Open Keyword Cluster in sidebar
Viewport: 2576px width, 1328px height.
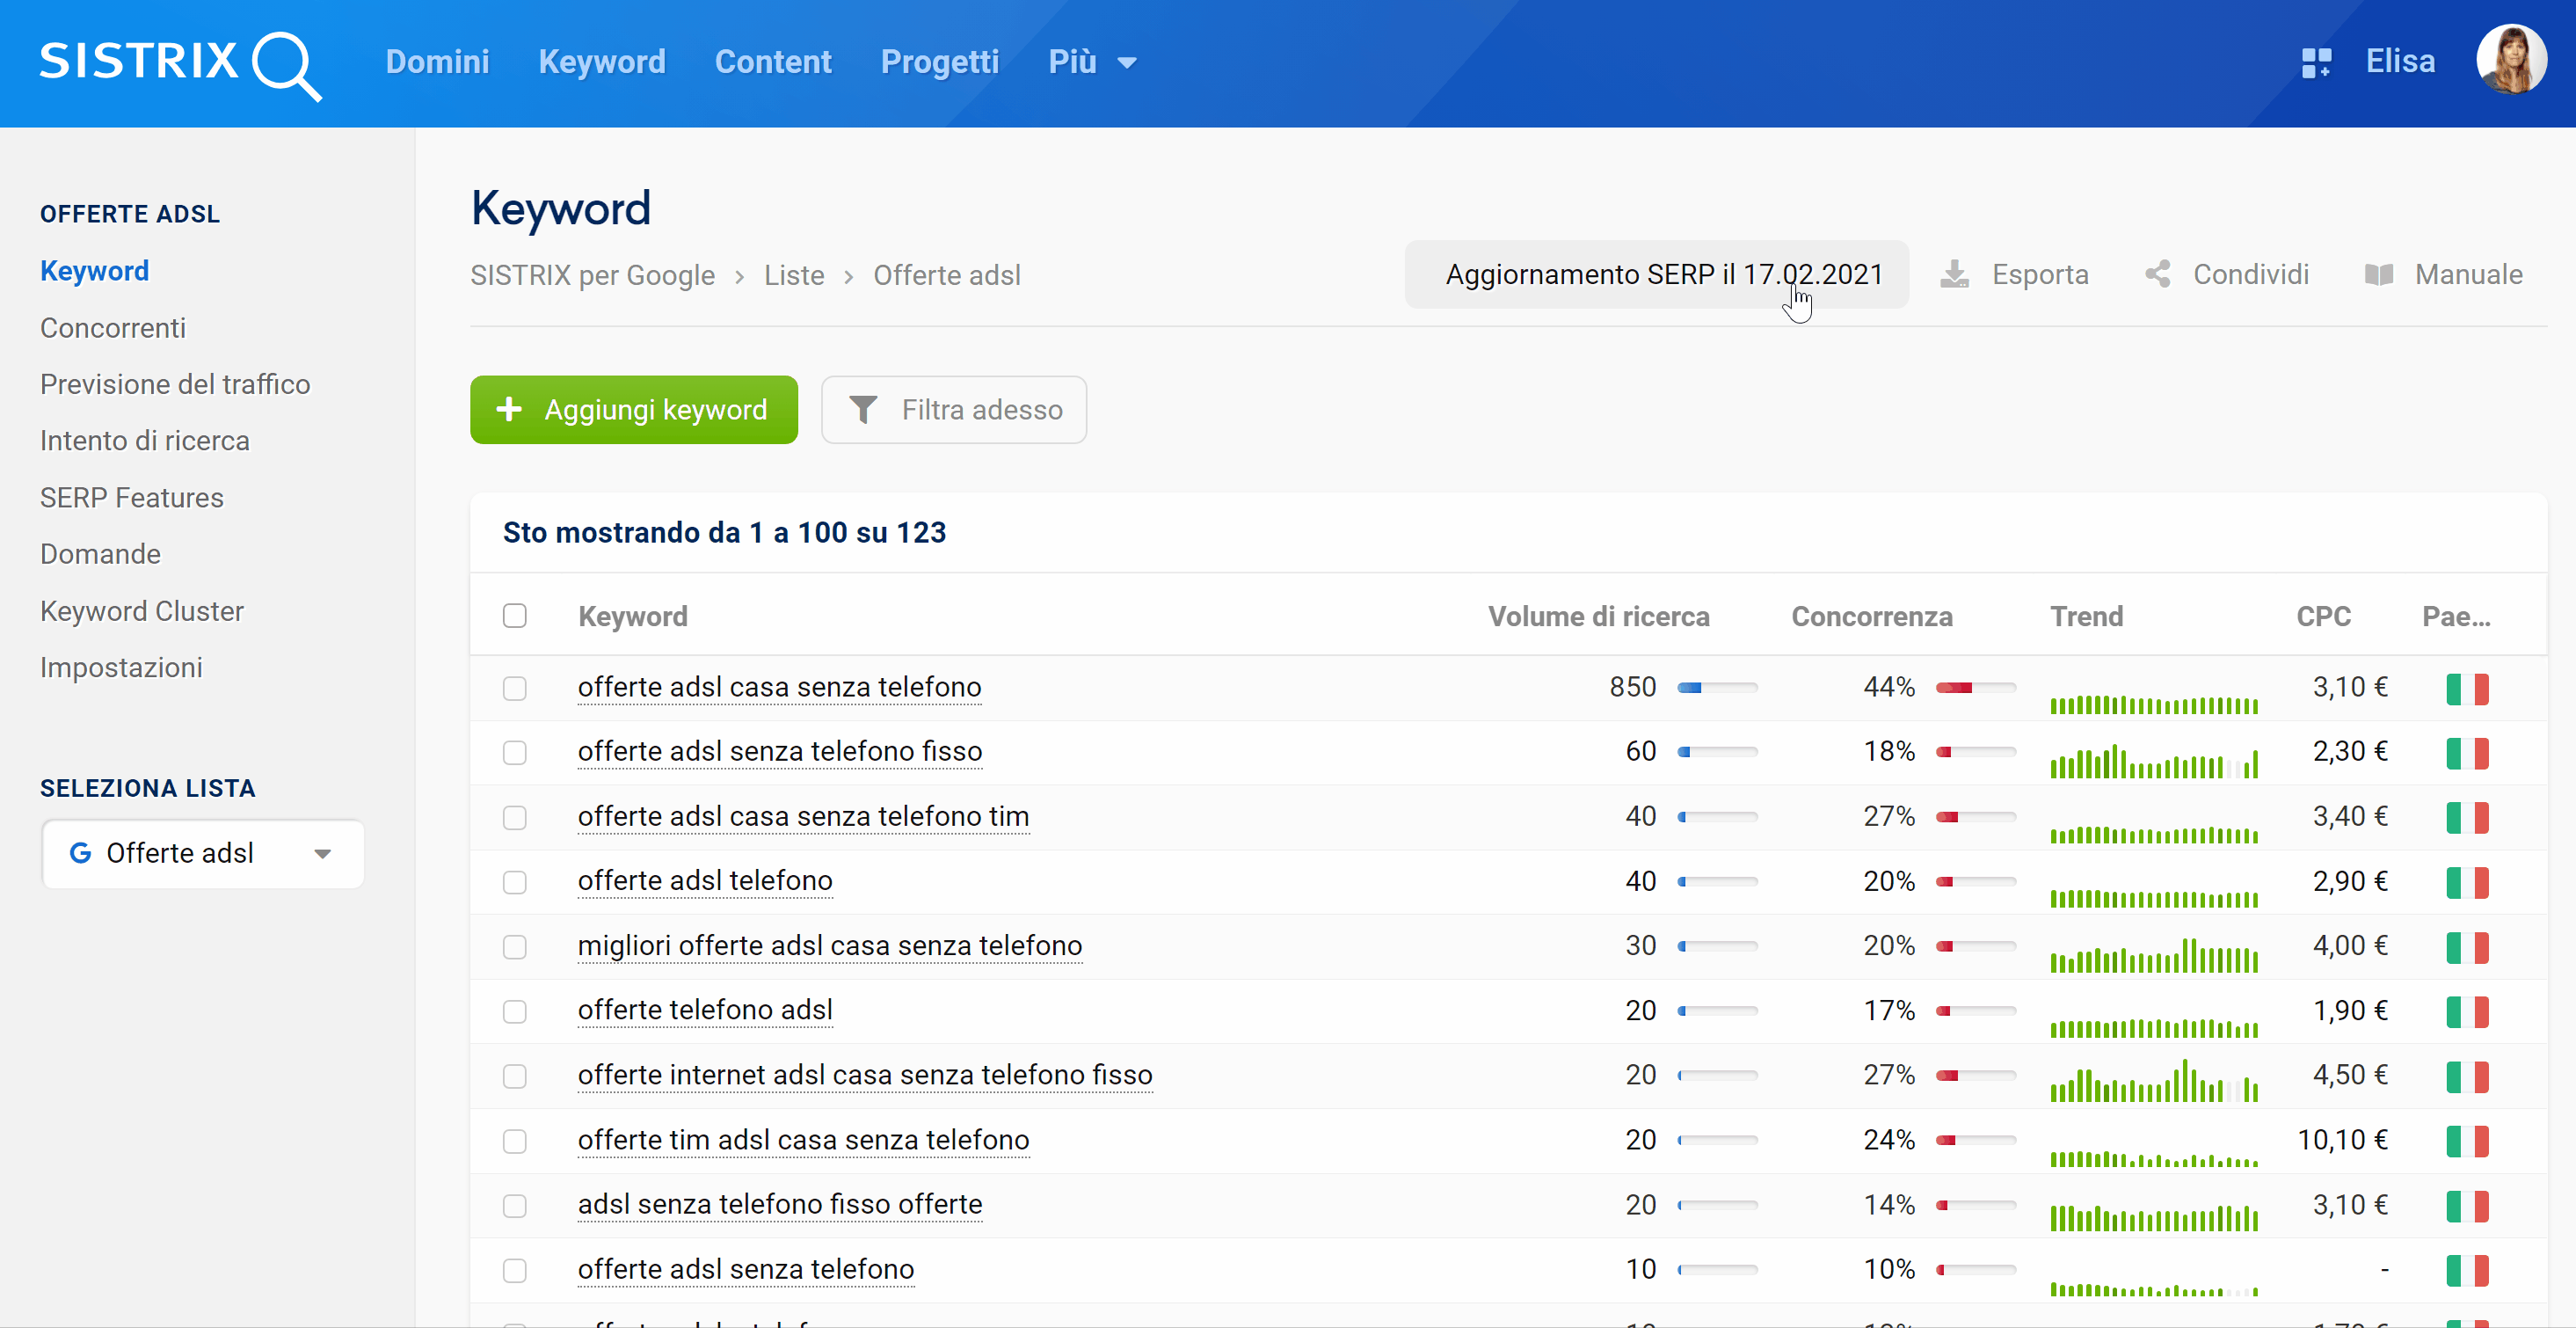point(142,611)
